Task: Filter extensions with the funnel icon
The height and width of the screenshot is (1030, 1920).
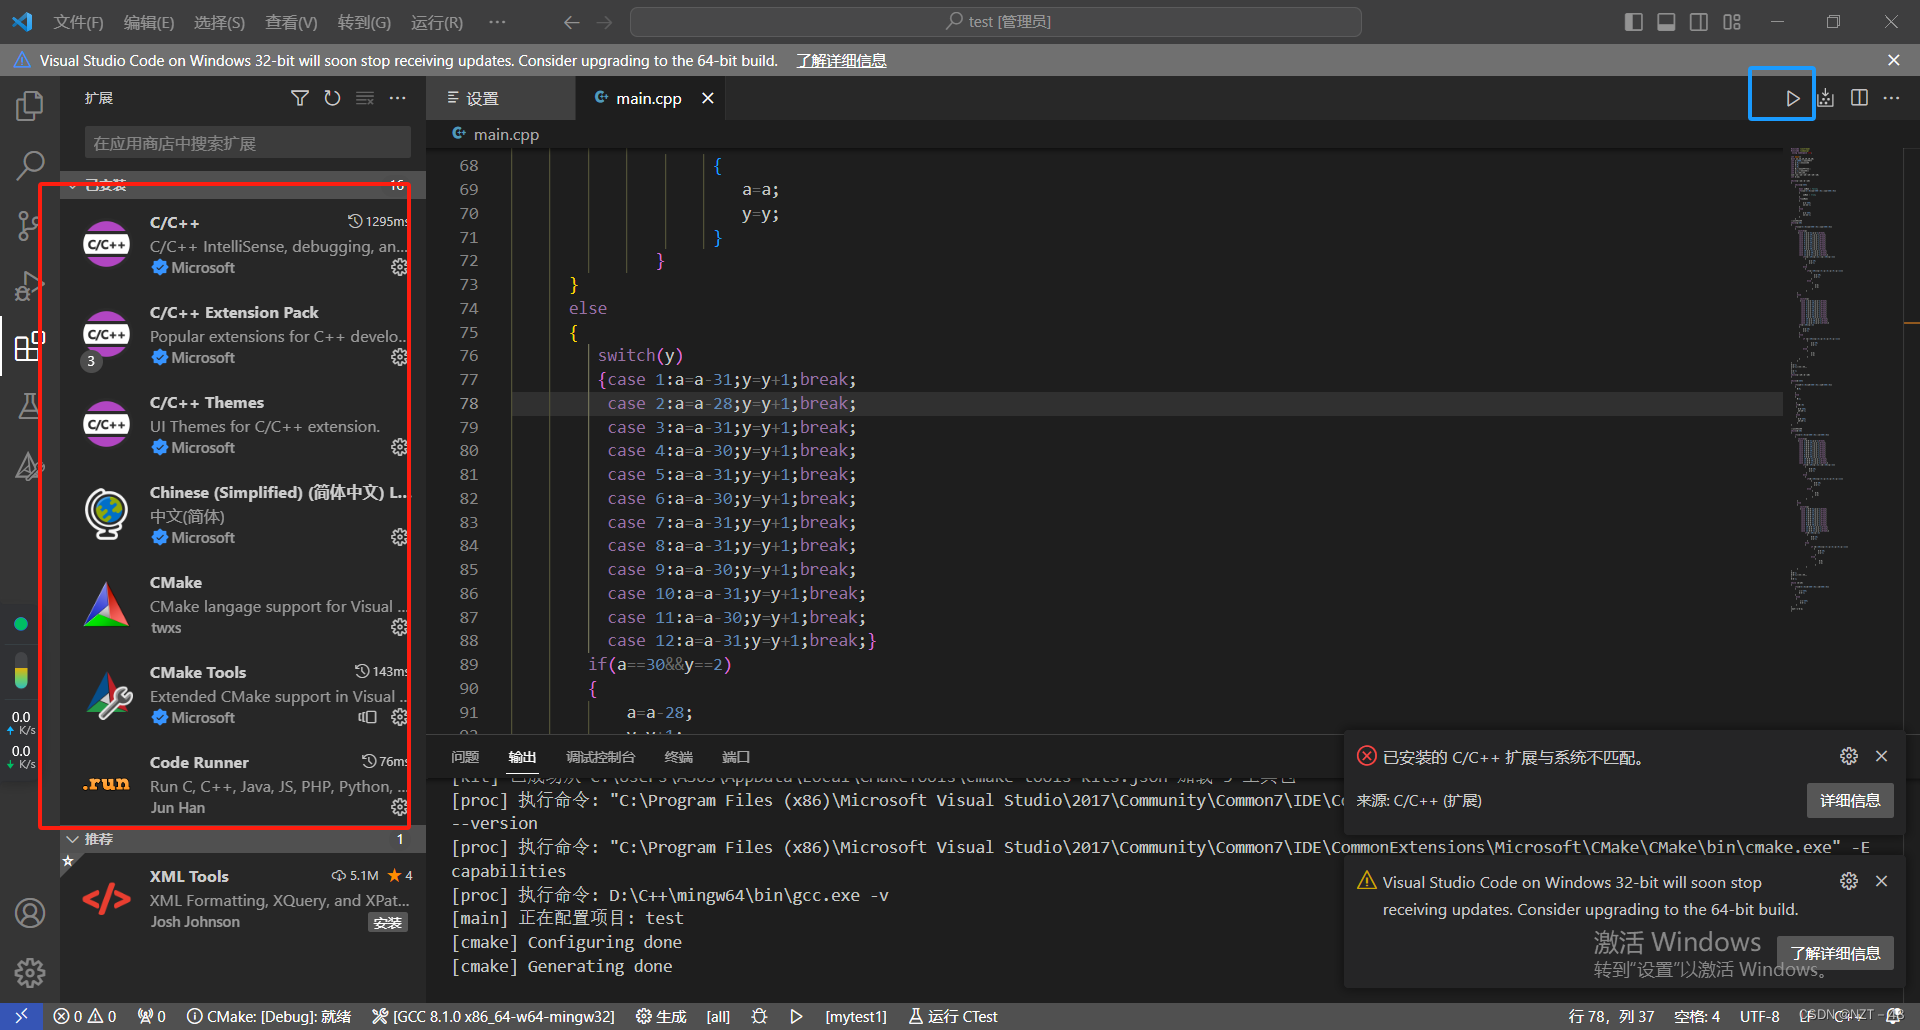Action: (x=300, y=98)
